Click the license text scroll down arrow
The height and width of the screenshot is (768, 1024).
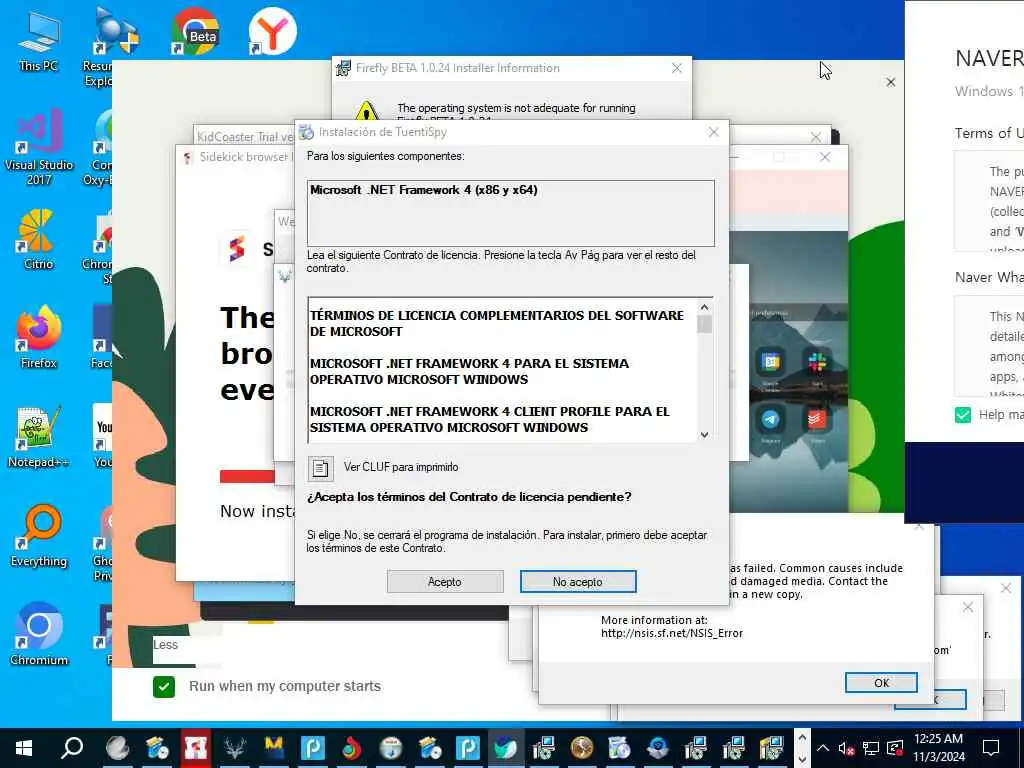[704, 435]
